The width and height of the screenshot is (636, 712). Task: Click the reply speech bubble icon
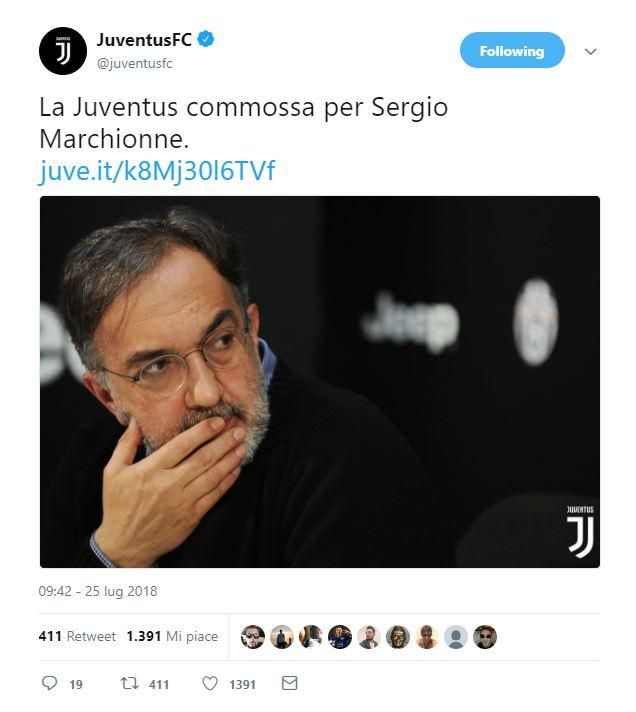49,683
